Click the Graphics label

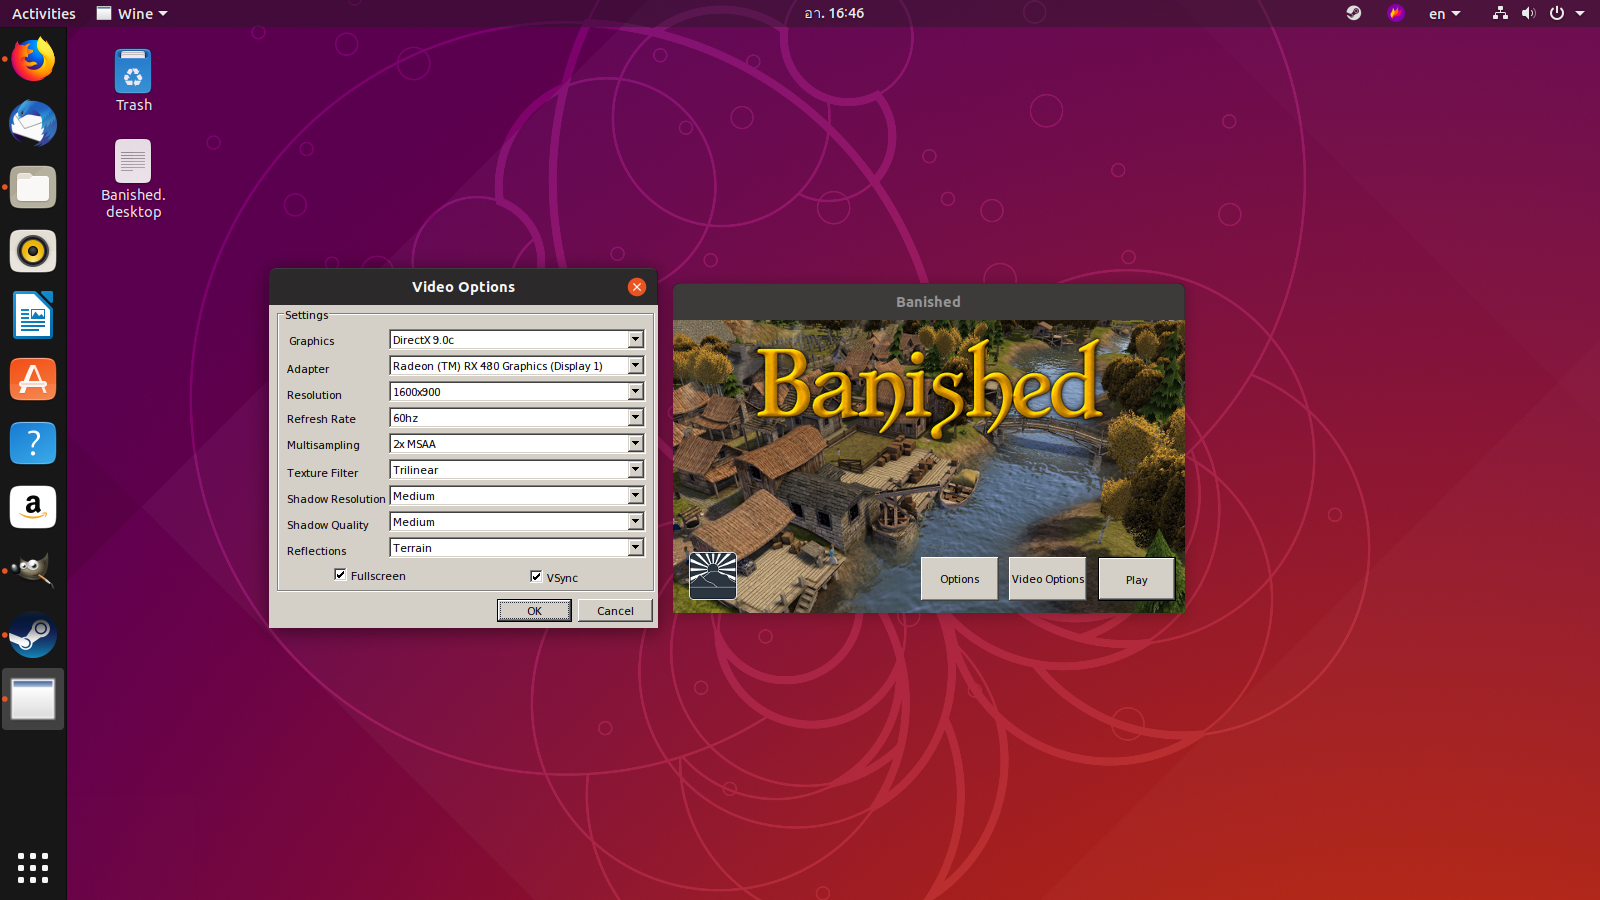(x=312, y=341)
